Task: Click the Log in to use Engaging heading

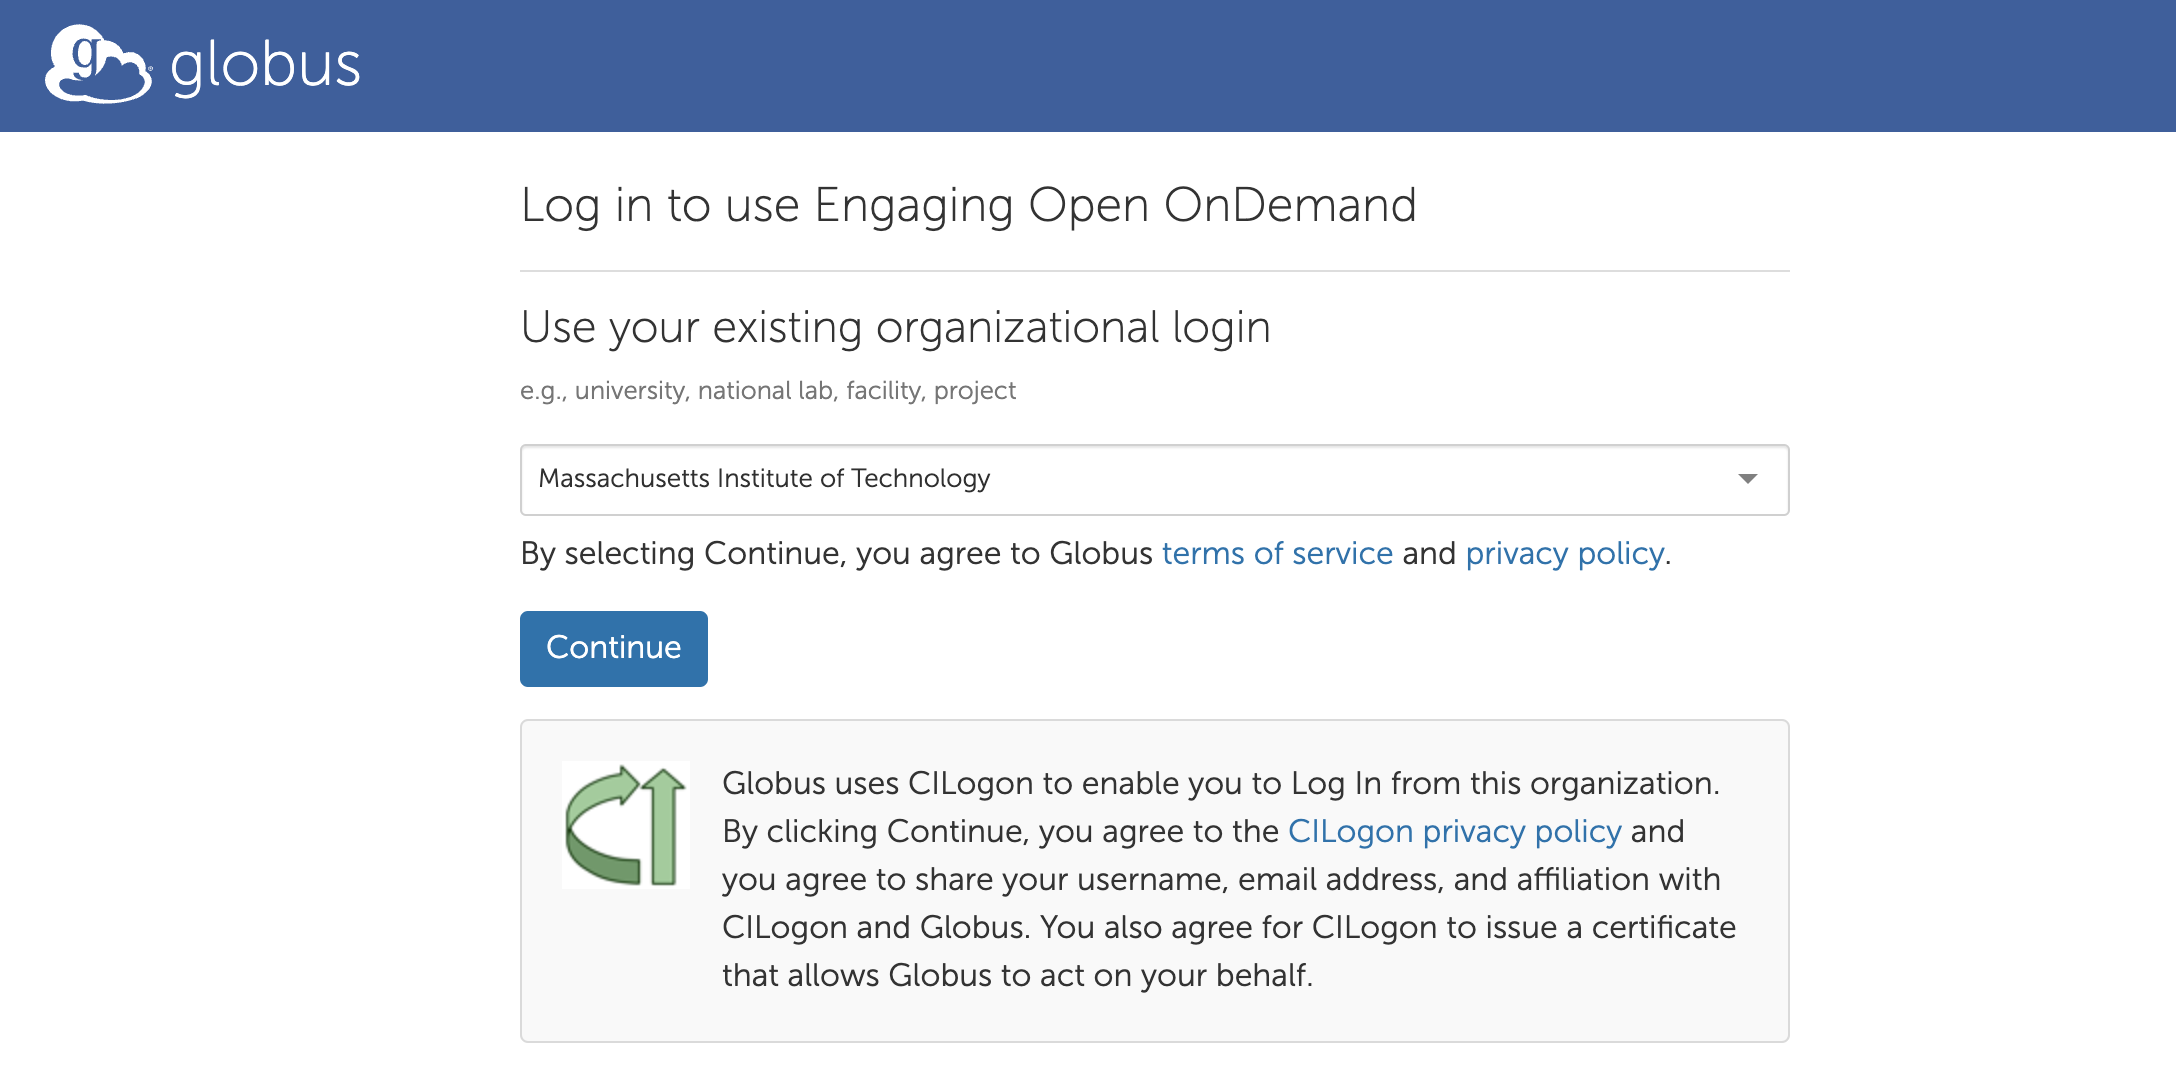Action: pyautogui.click(x=968, y=206)
